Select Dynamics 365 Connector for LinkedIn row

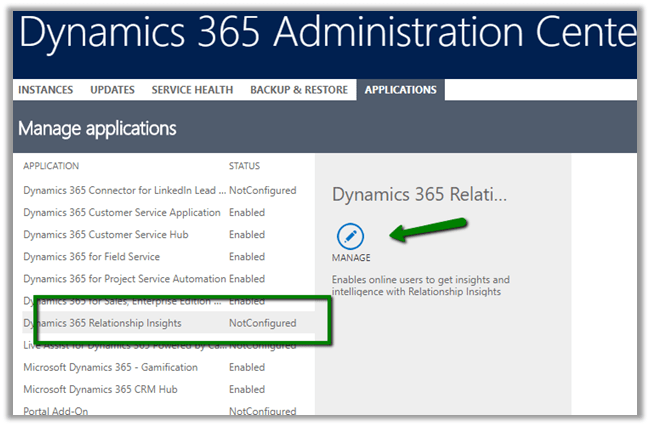(122, 189)
